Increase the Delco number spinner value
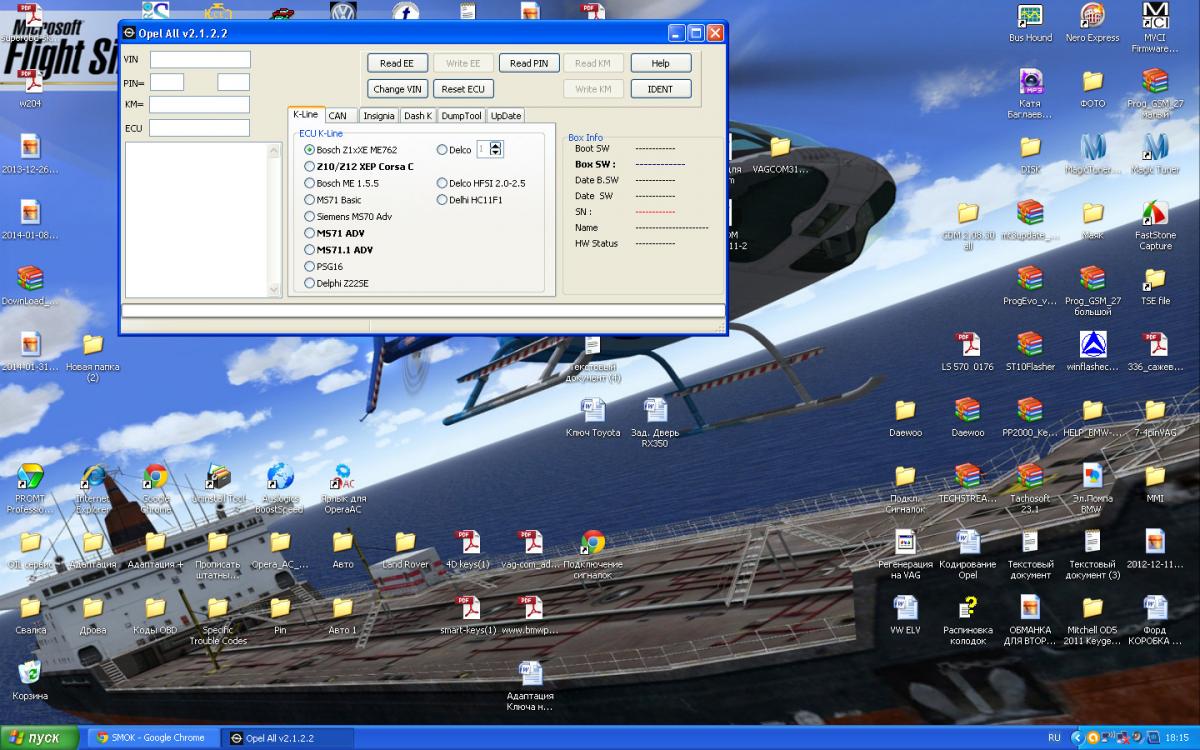Image resolution: width=1200 pixels, height=750 pixels. [496, 145]
